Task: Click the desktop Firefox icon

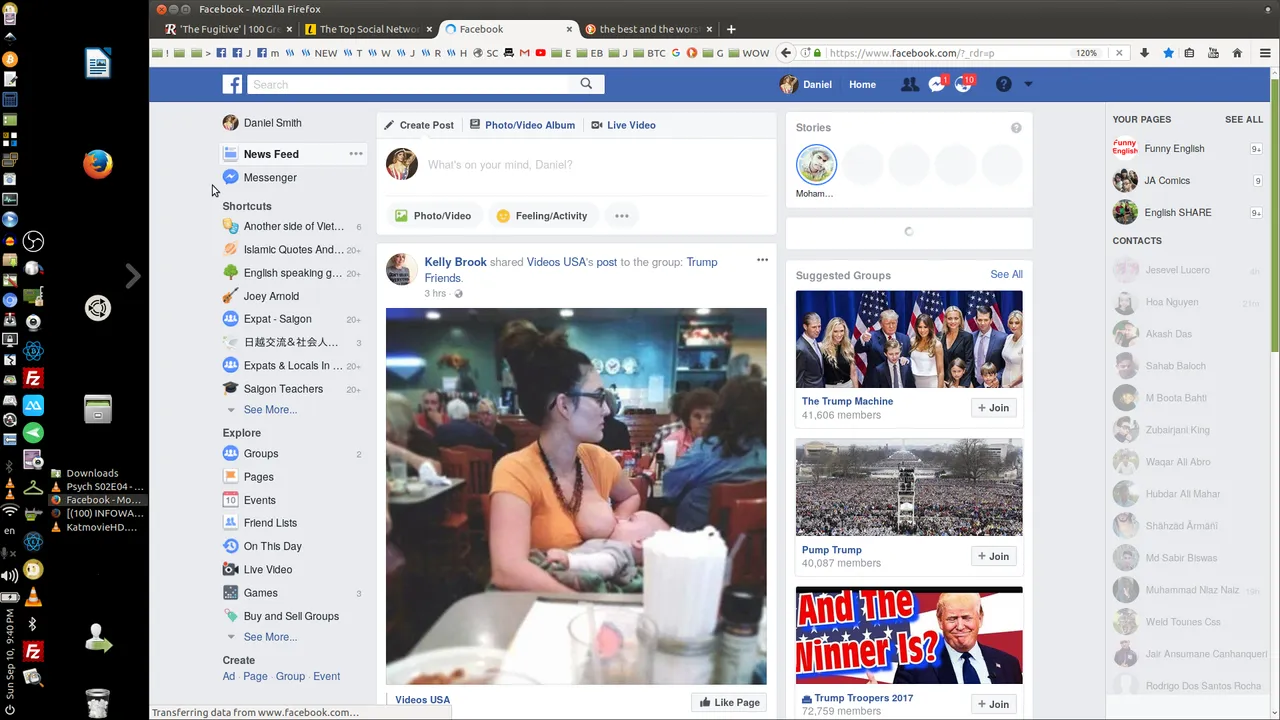Action: 98,164
